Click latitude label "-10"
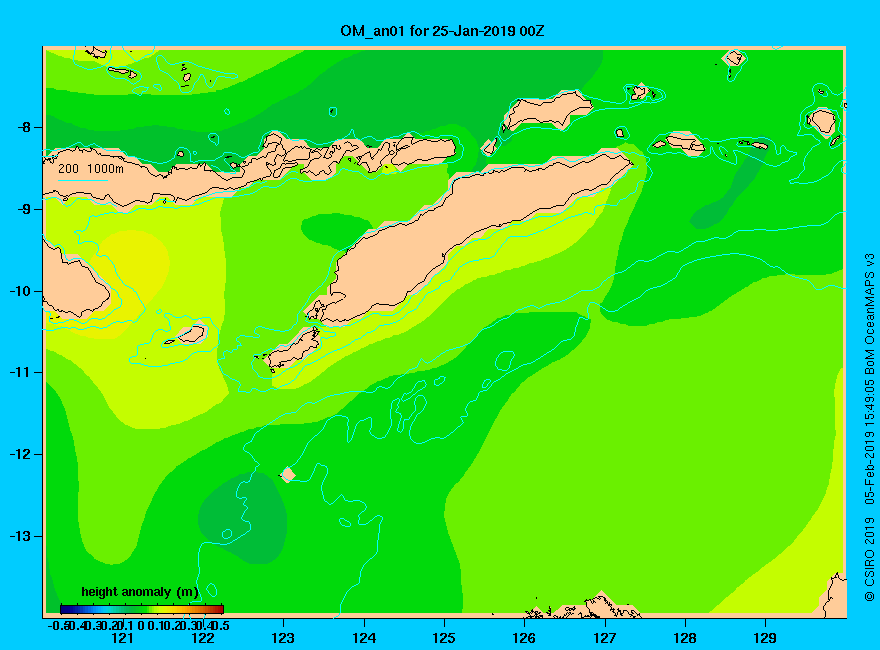Image resolution: width=880 pixels, height=650 pixels. pos(21,291)
